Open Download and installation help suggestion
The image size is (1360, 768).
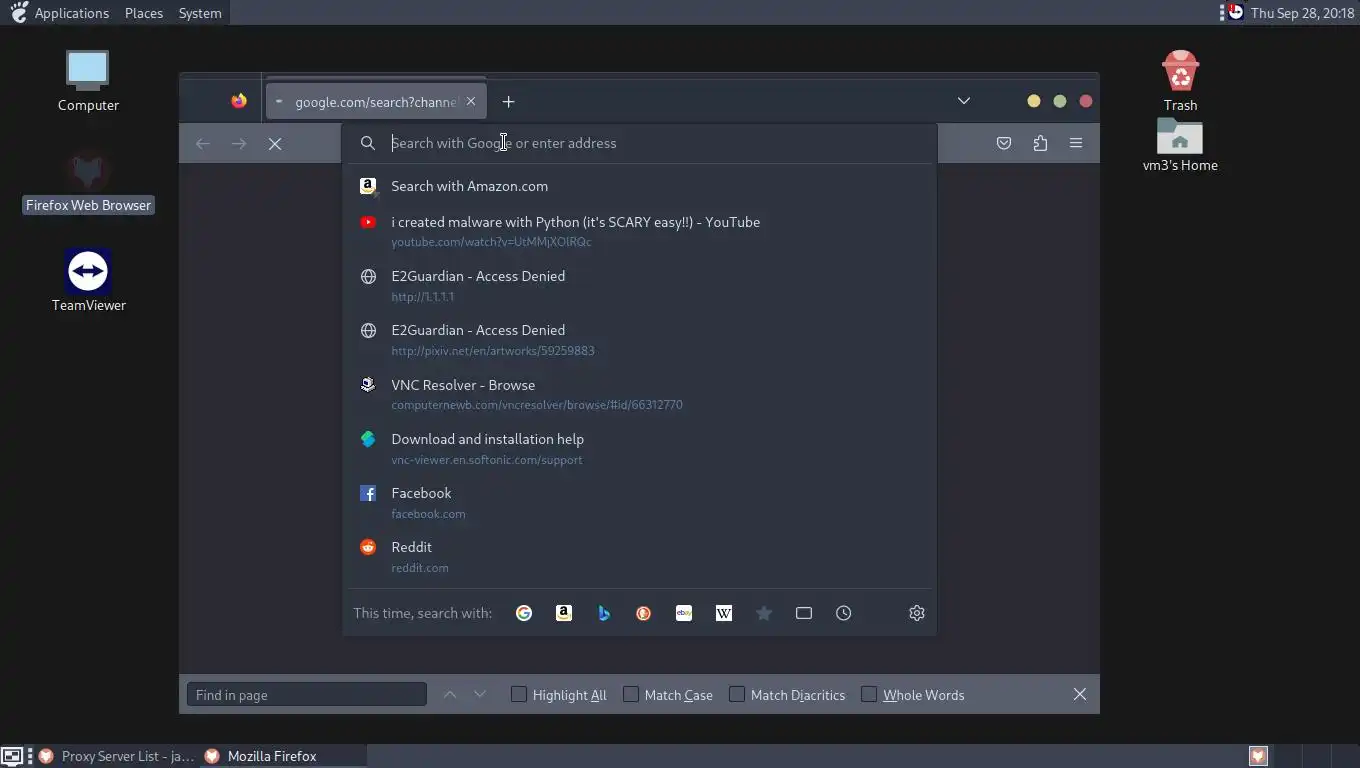pos(639,448)
